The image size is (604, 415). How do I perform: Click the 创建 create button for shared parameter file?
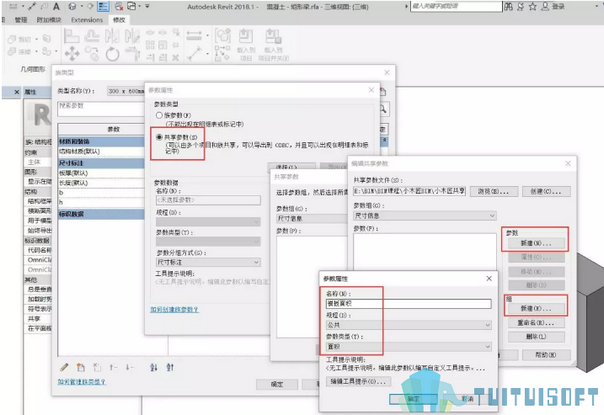546,192
